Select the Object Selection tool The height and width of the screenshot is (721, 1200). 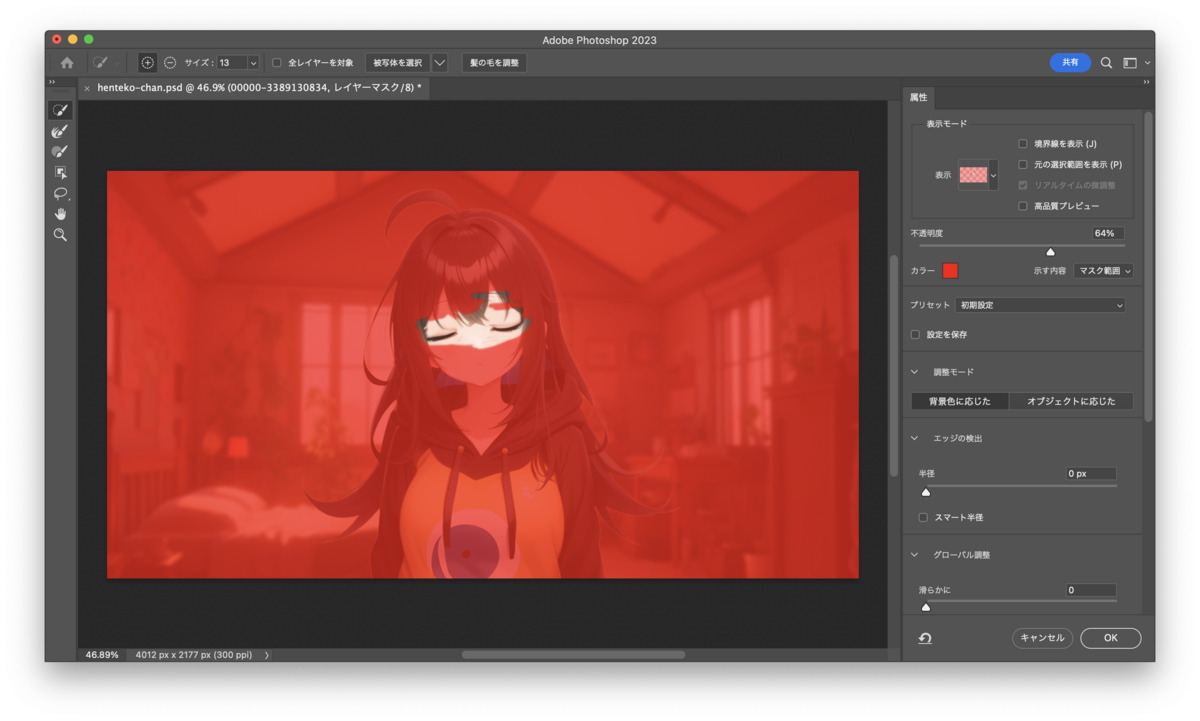(60, 173)
